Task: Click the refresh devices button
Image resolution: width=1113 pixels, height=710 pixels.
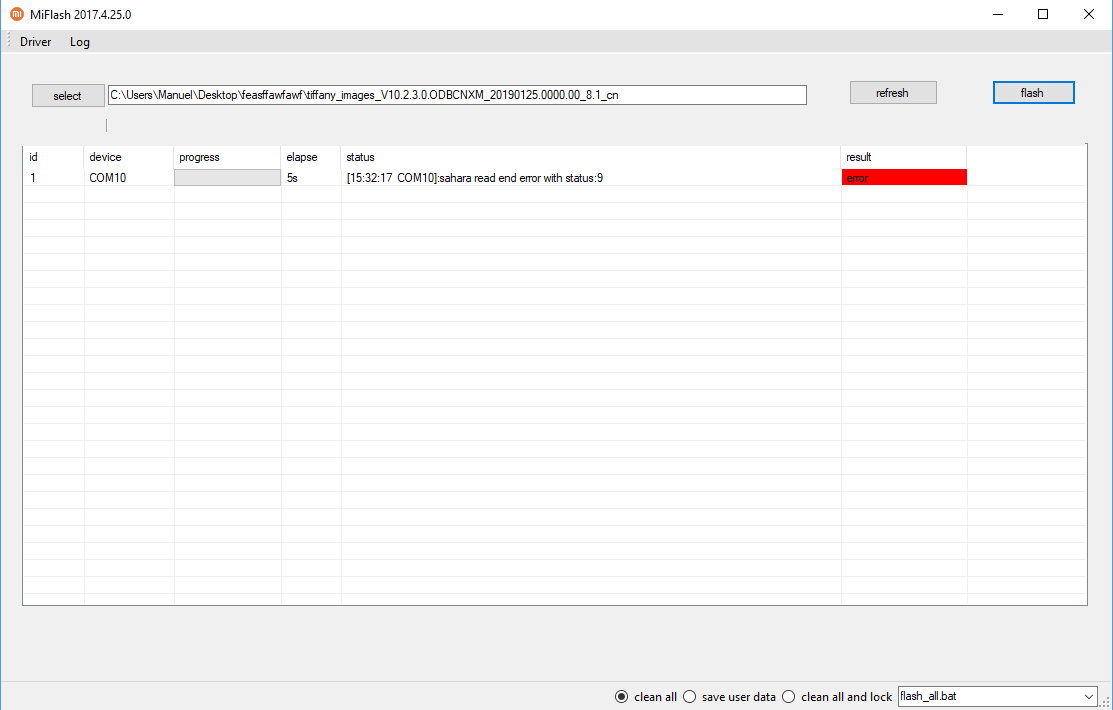Action: (893, 92)
